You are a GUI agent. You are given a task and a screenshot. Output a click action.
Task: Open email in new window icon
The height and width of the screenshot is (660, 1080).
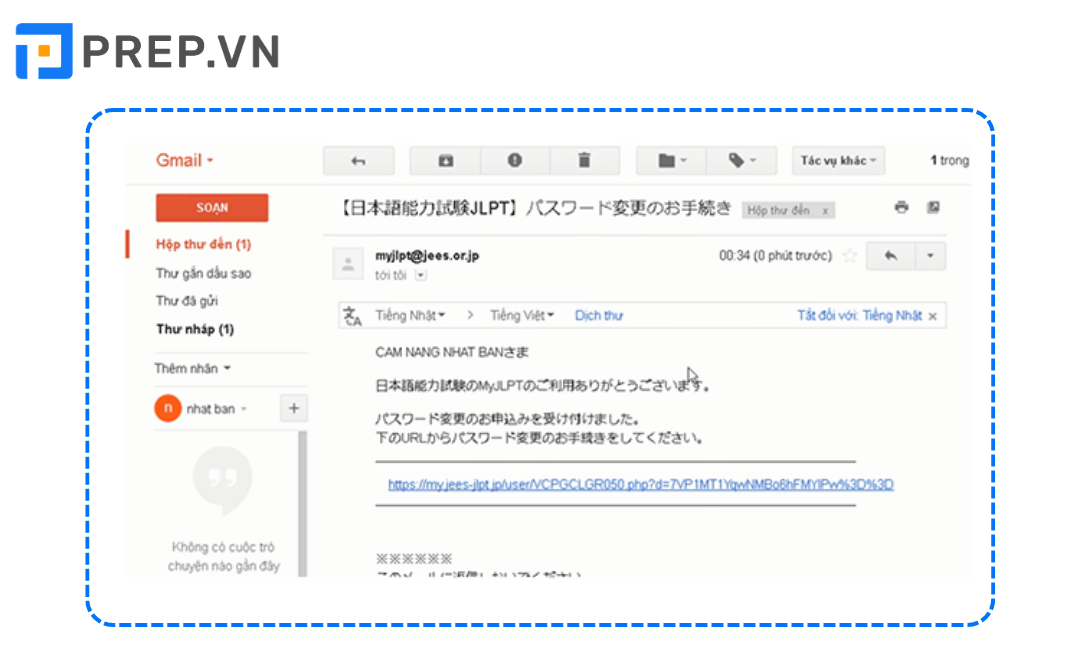[933, 207]
